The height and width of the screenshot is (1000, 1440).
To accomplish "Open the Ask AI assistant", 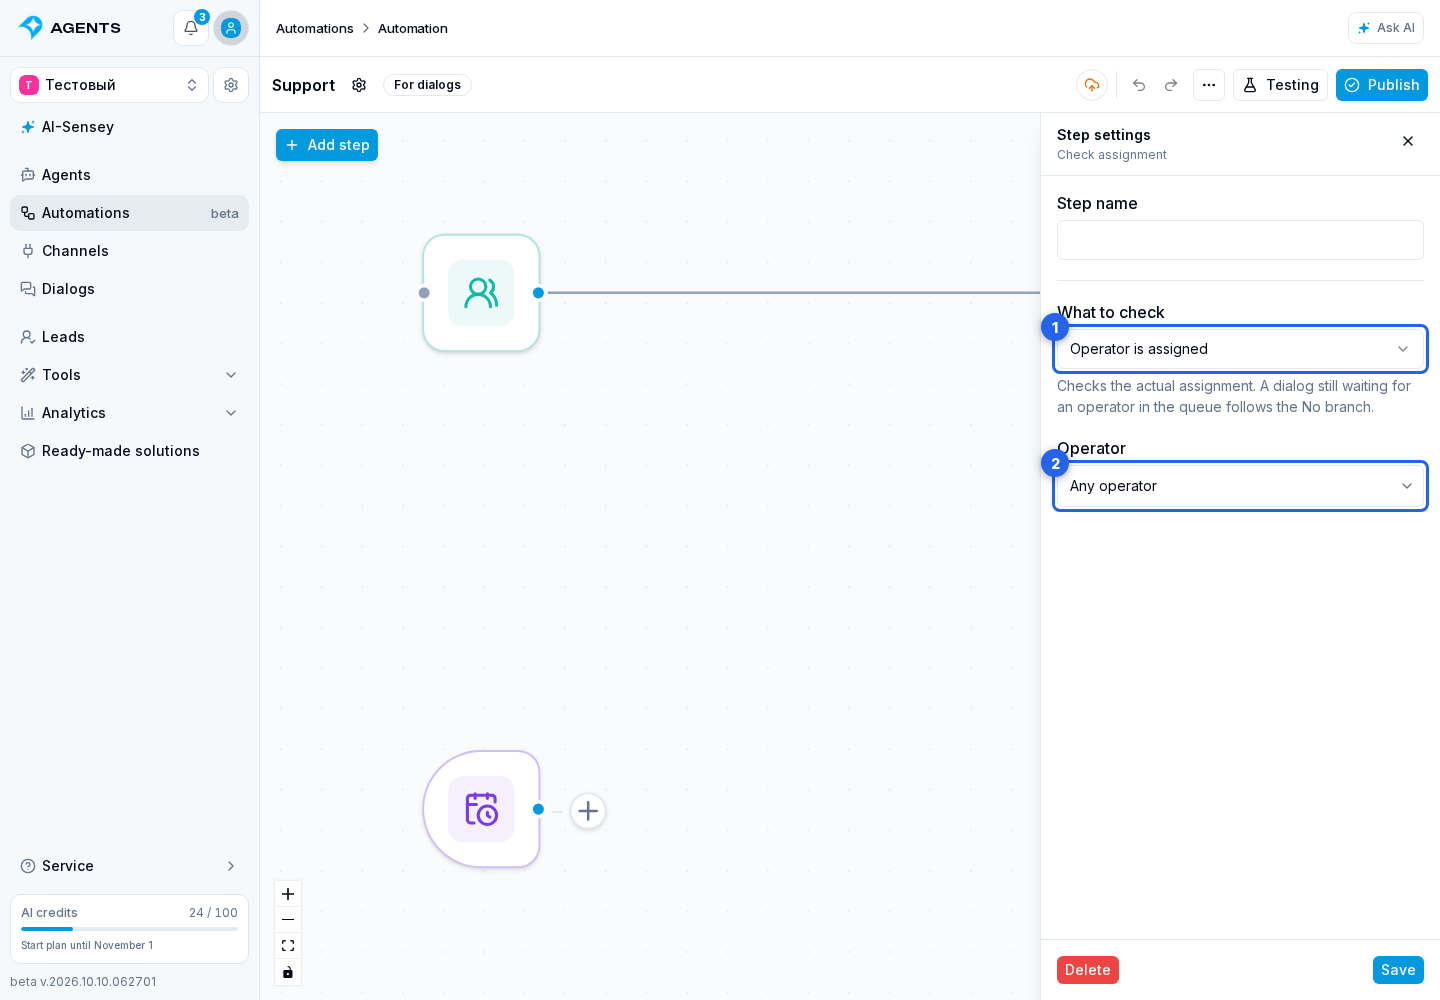I will point(1386,28).
